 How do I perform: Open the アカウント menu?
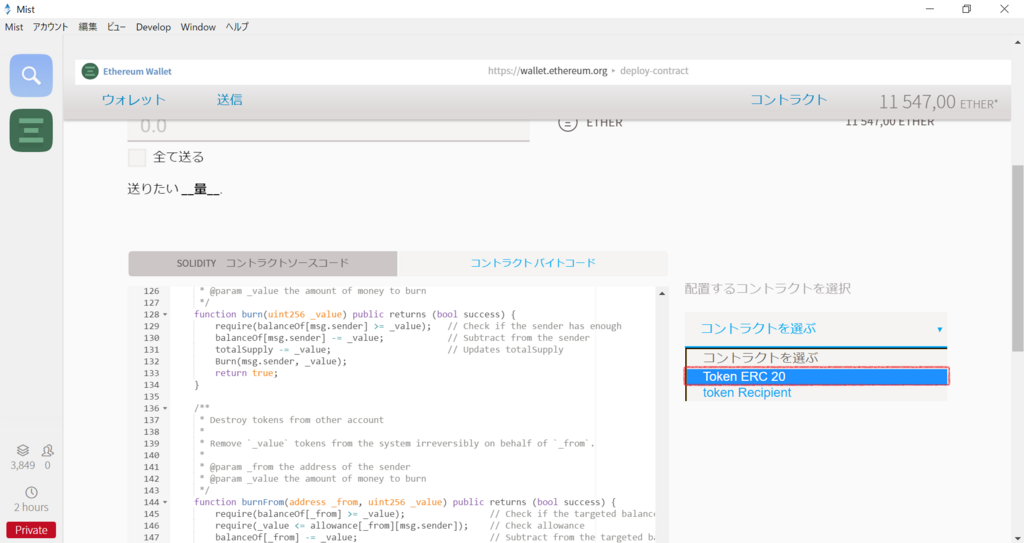click(x=50, y=27)
